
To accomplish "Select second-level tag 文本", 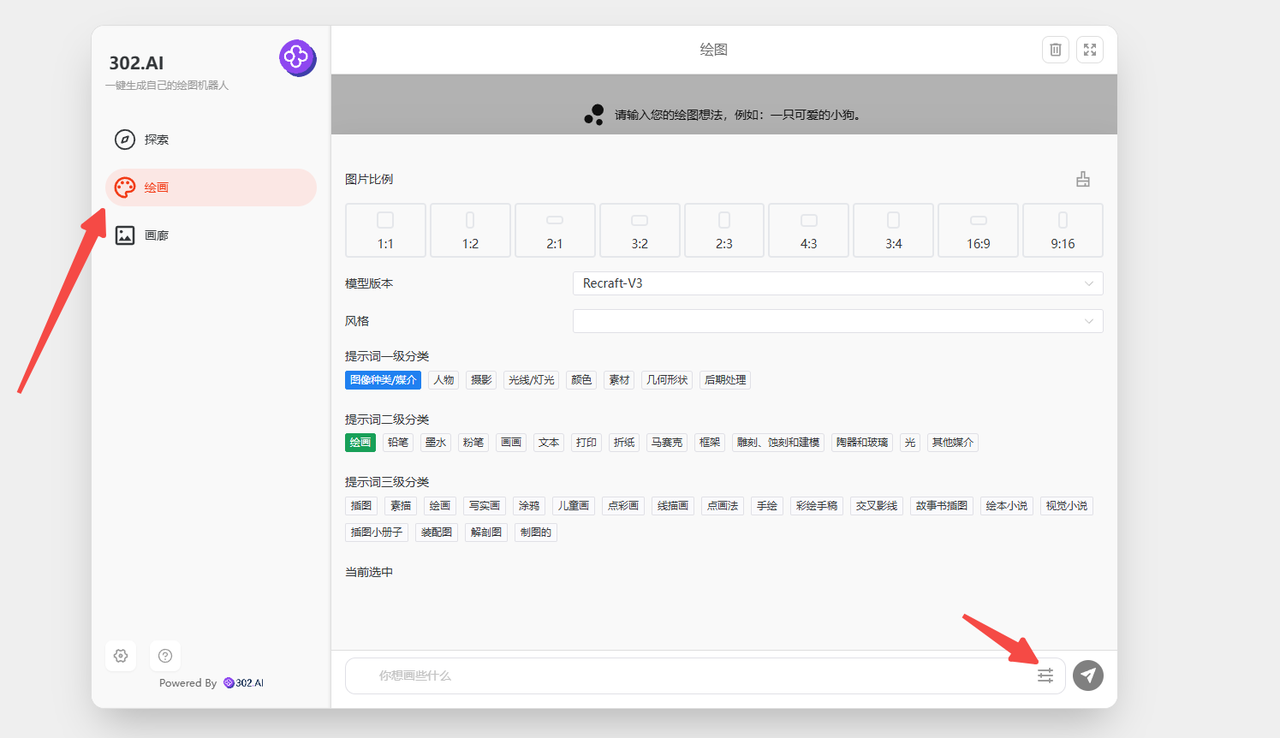I will coord(549,442).
